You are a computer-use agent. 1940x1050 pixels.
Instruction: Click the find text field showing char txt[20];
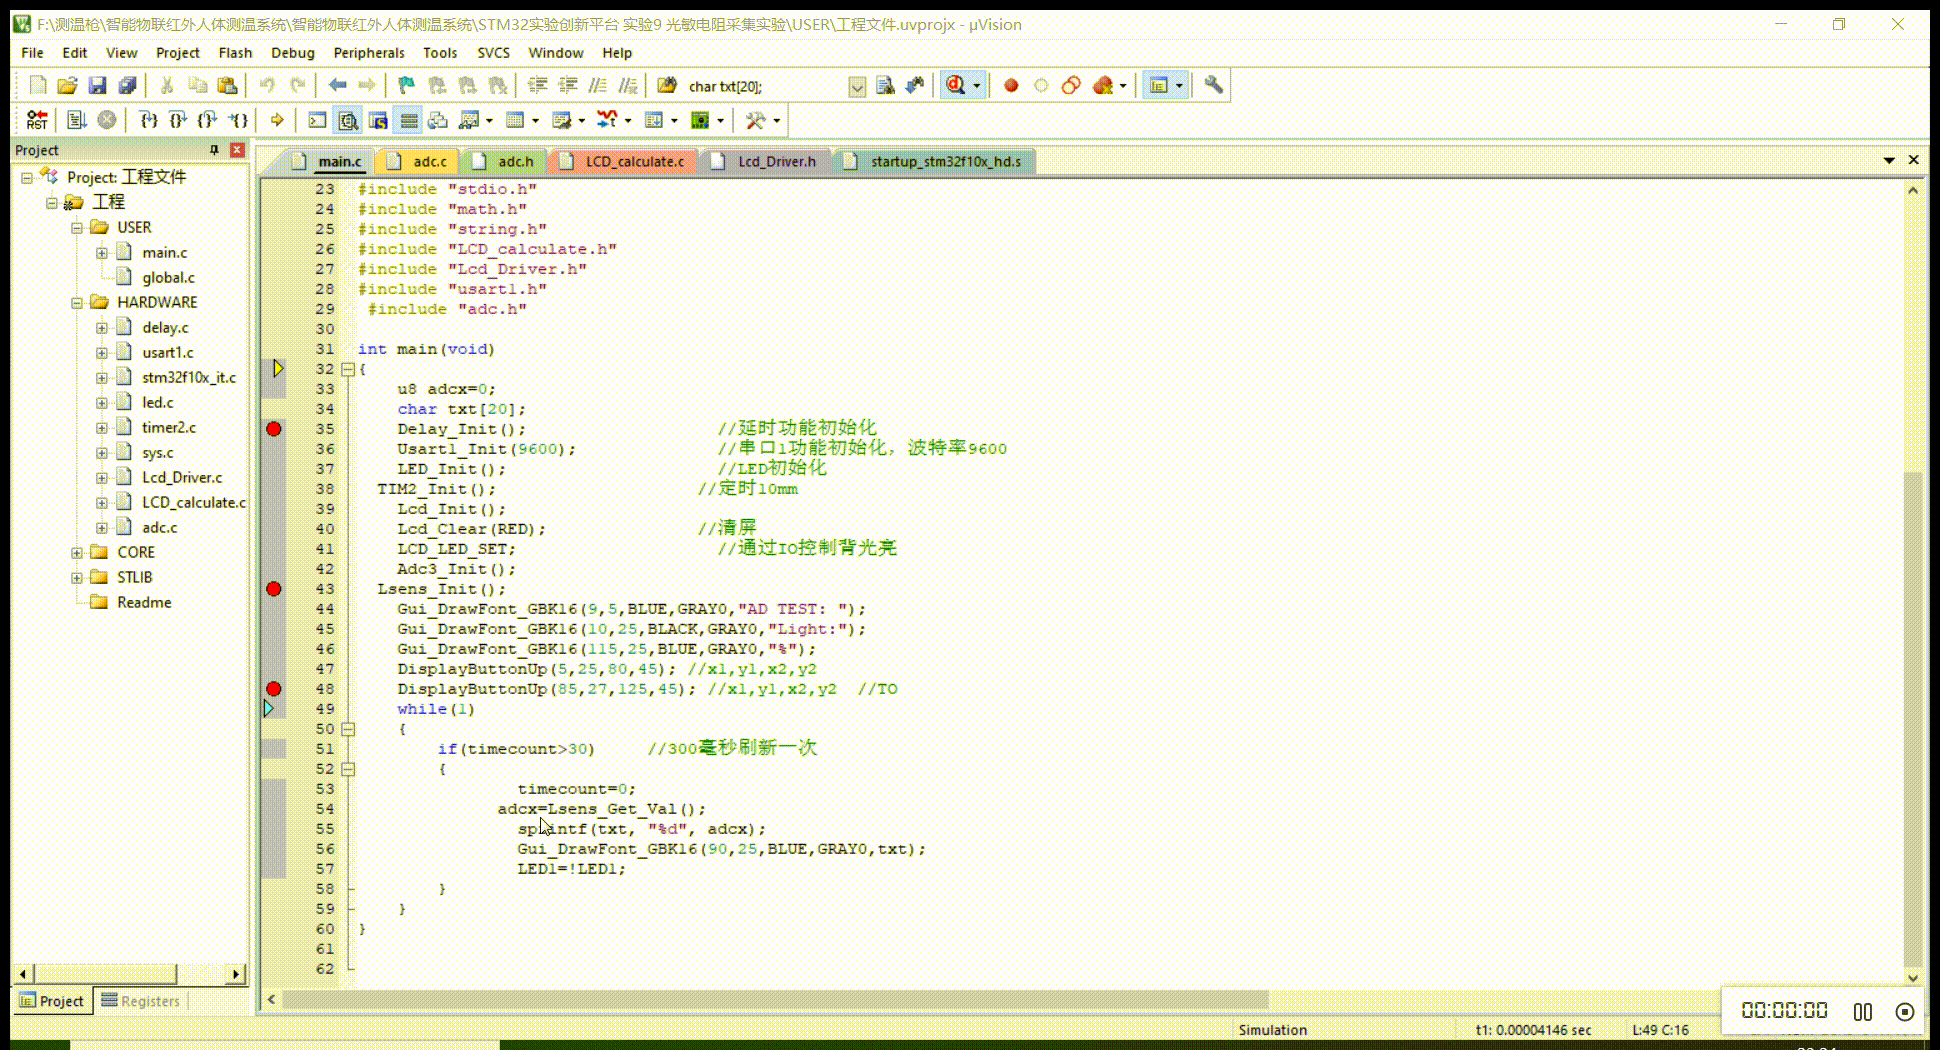765,87
